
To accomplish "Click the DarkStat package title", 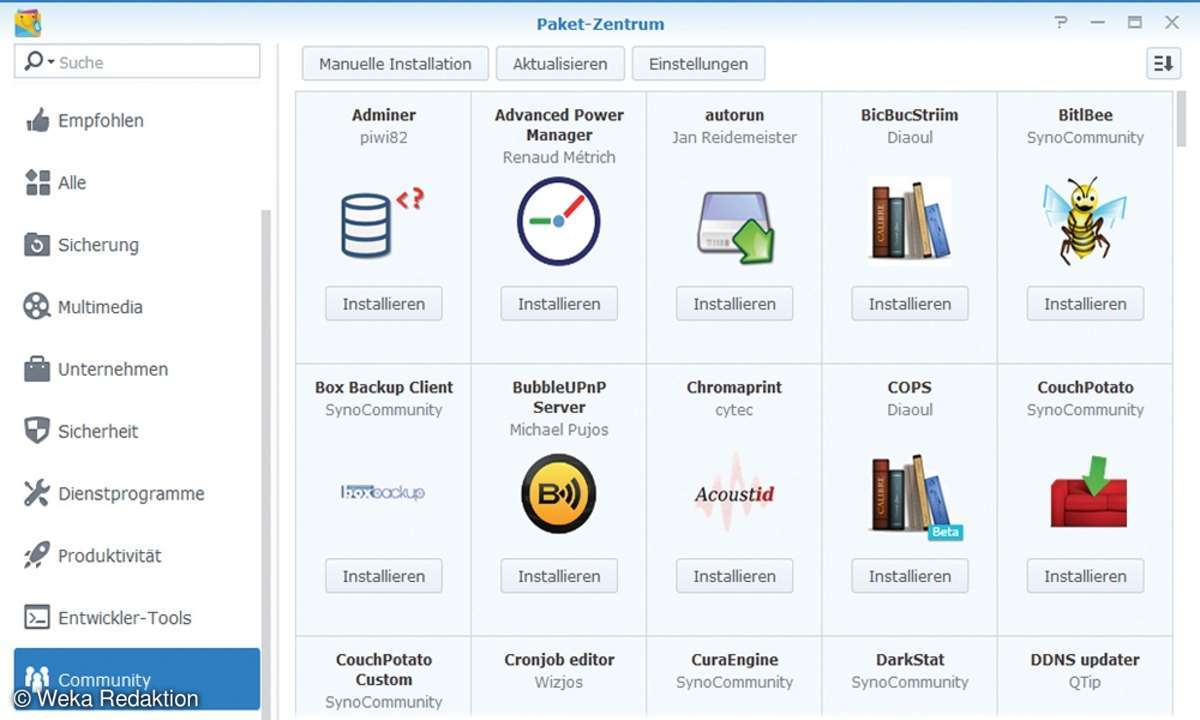I will [909, 660].
